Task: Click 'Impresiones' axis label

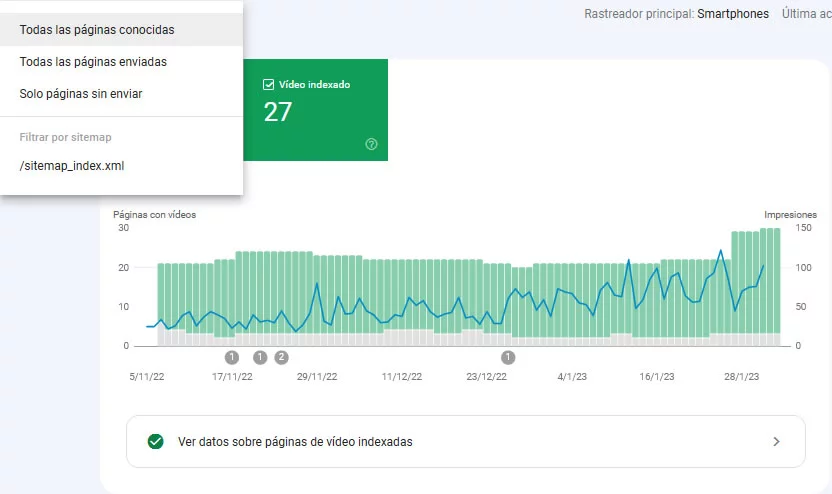Action: pos(790,214)
